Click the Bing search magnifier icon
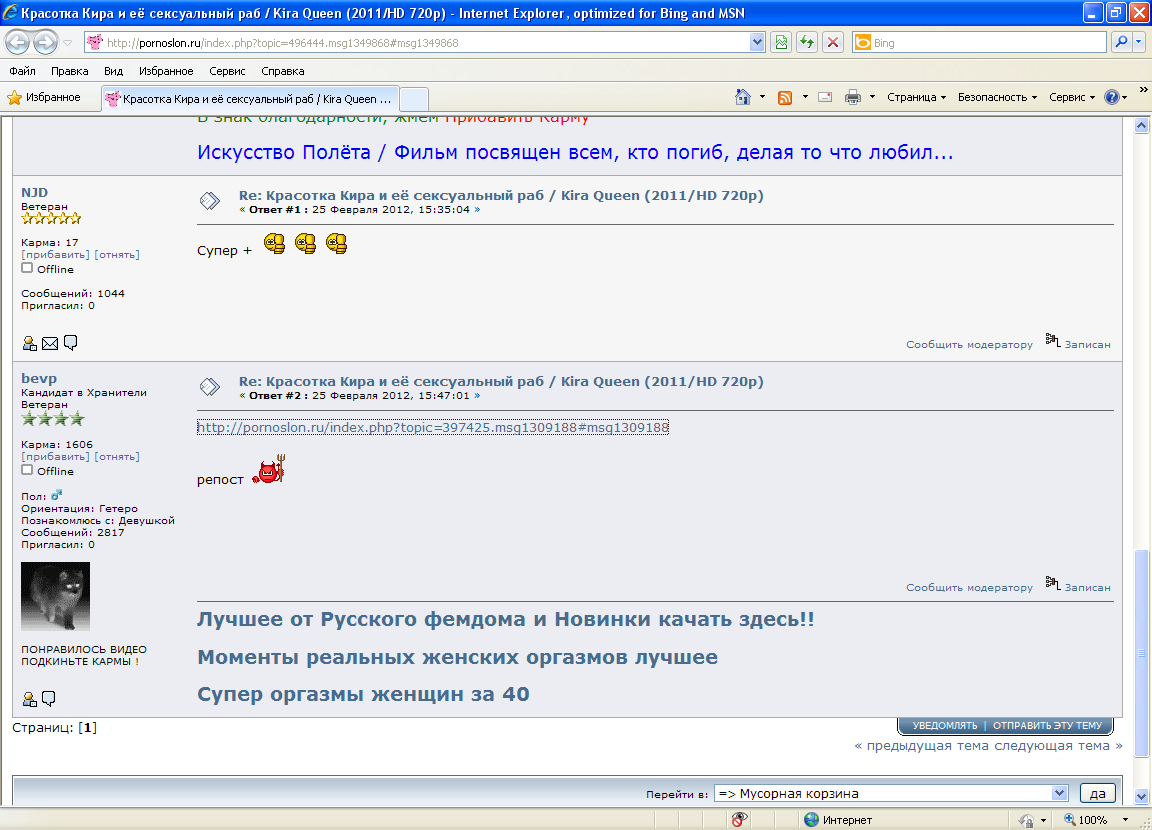 coord(1121,43)
